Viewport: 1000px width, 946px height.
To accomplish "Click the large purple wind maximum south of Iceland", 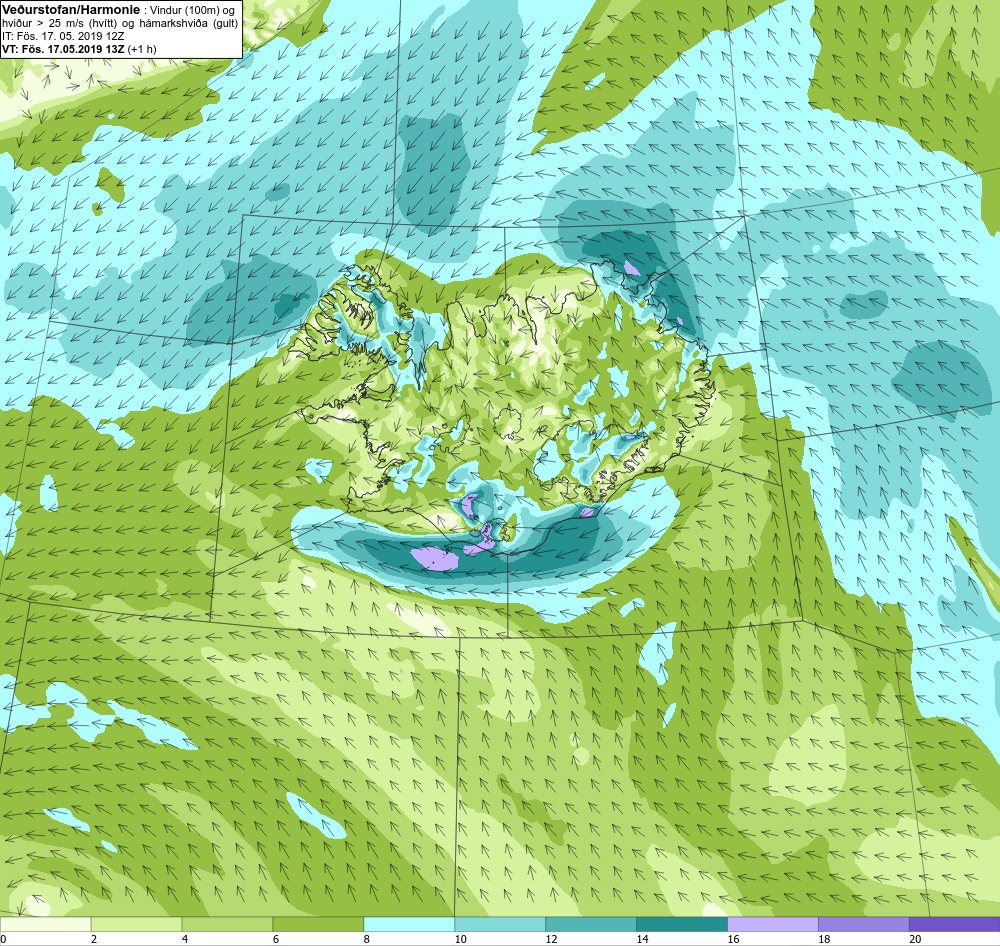I will (x=434, y=558).
